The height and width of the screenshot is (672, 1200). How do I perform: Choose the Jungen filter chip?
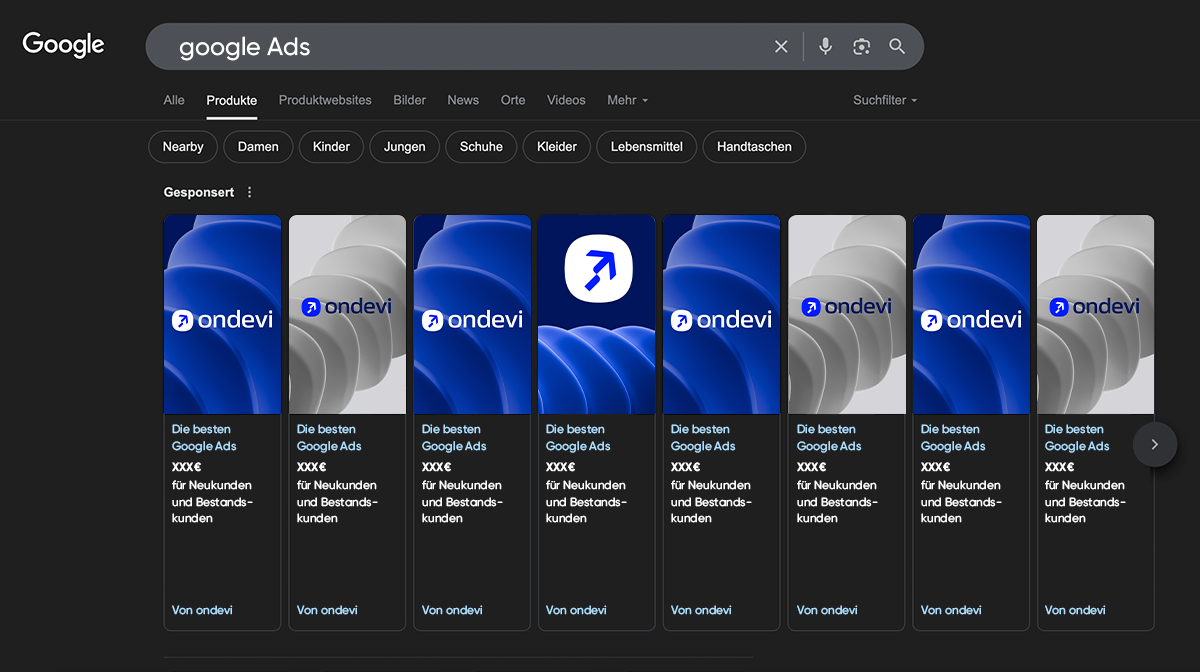[405, 147]
